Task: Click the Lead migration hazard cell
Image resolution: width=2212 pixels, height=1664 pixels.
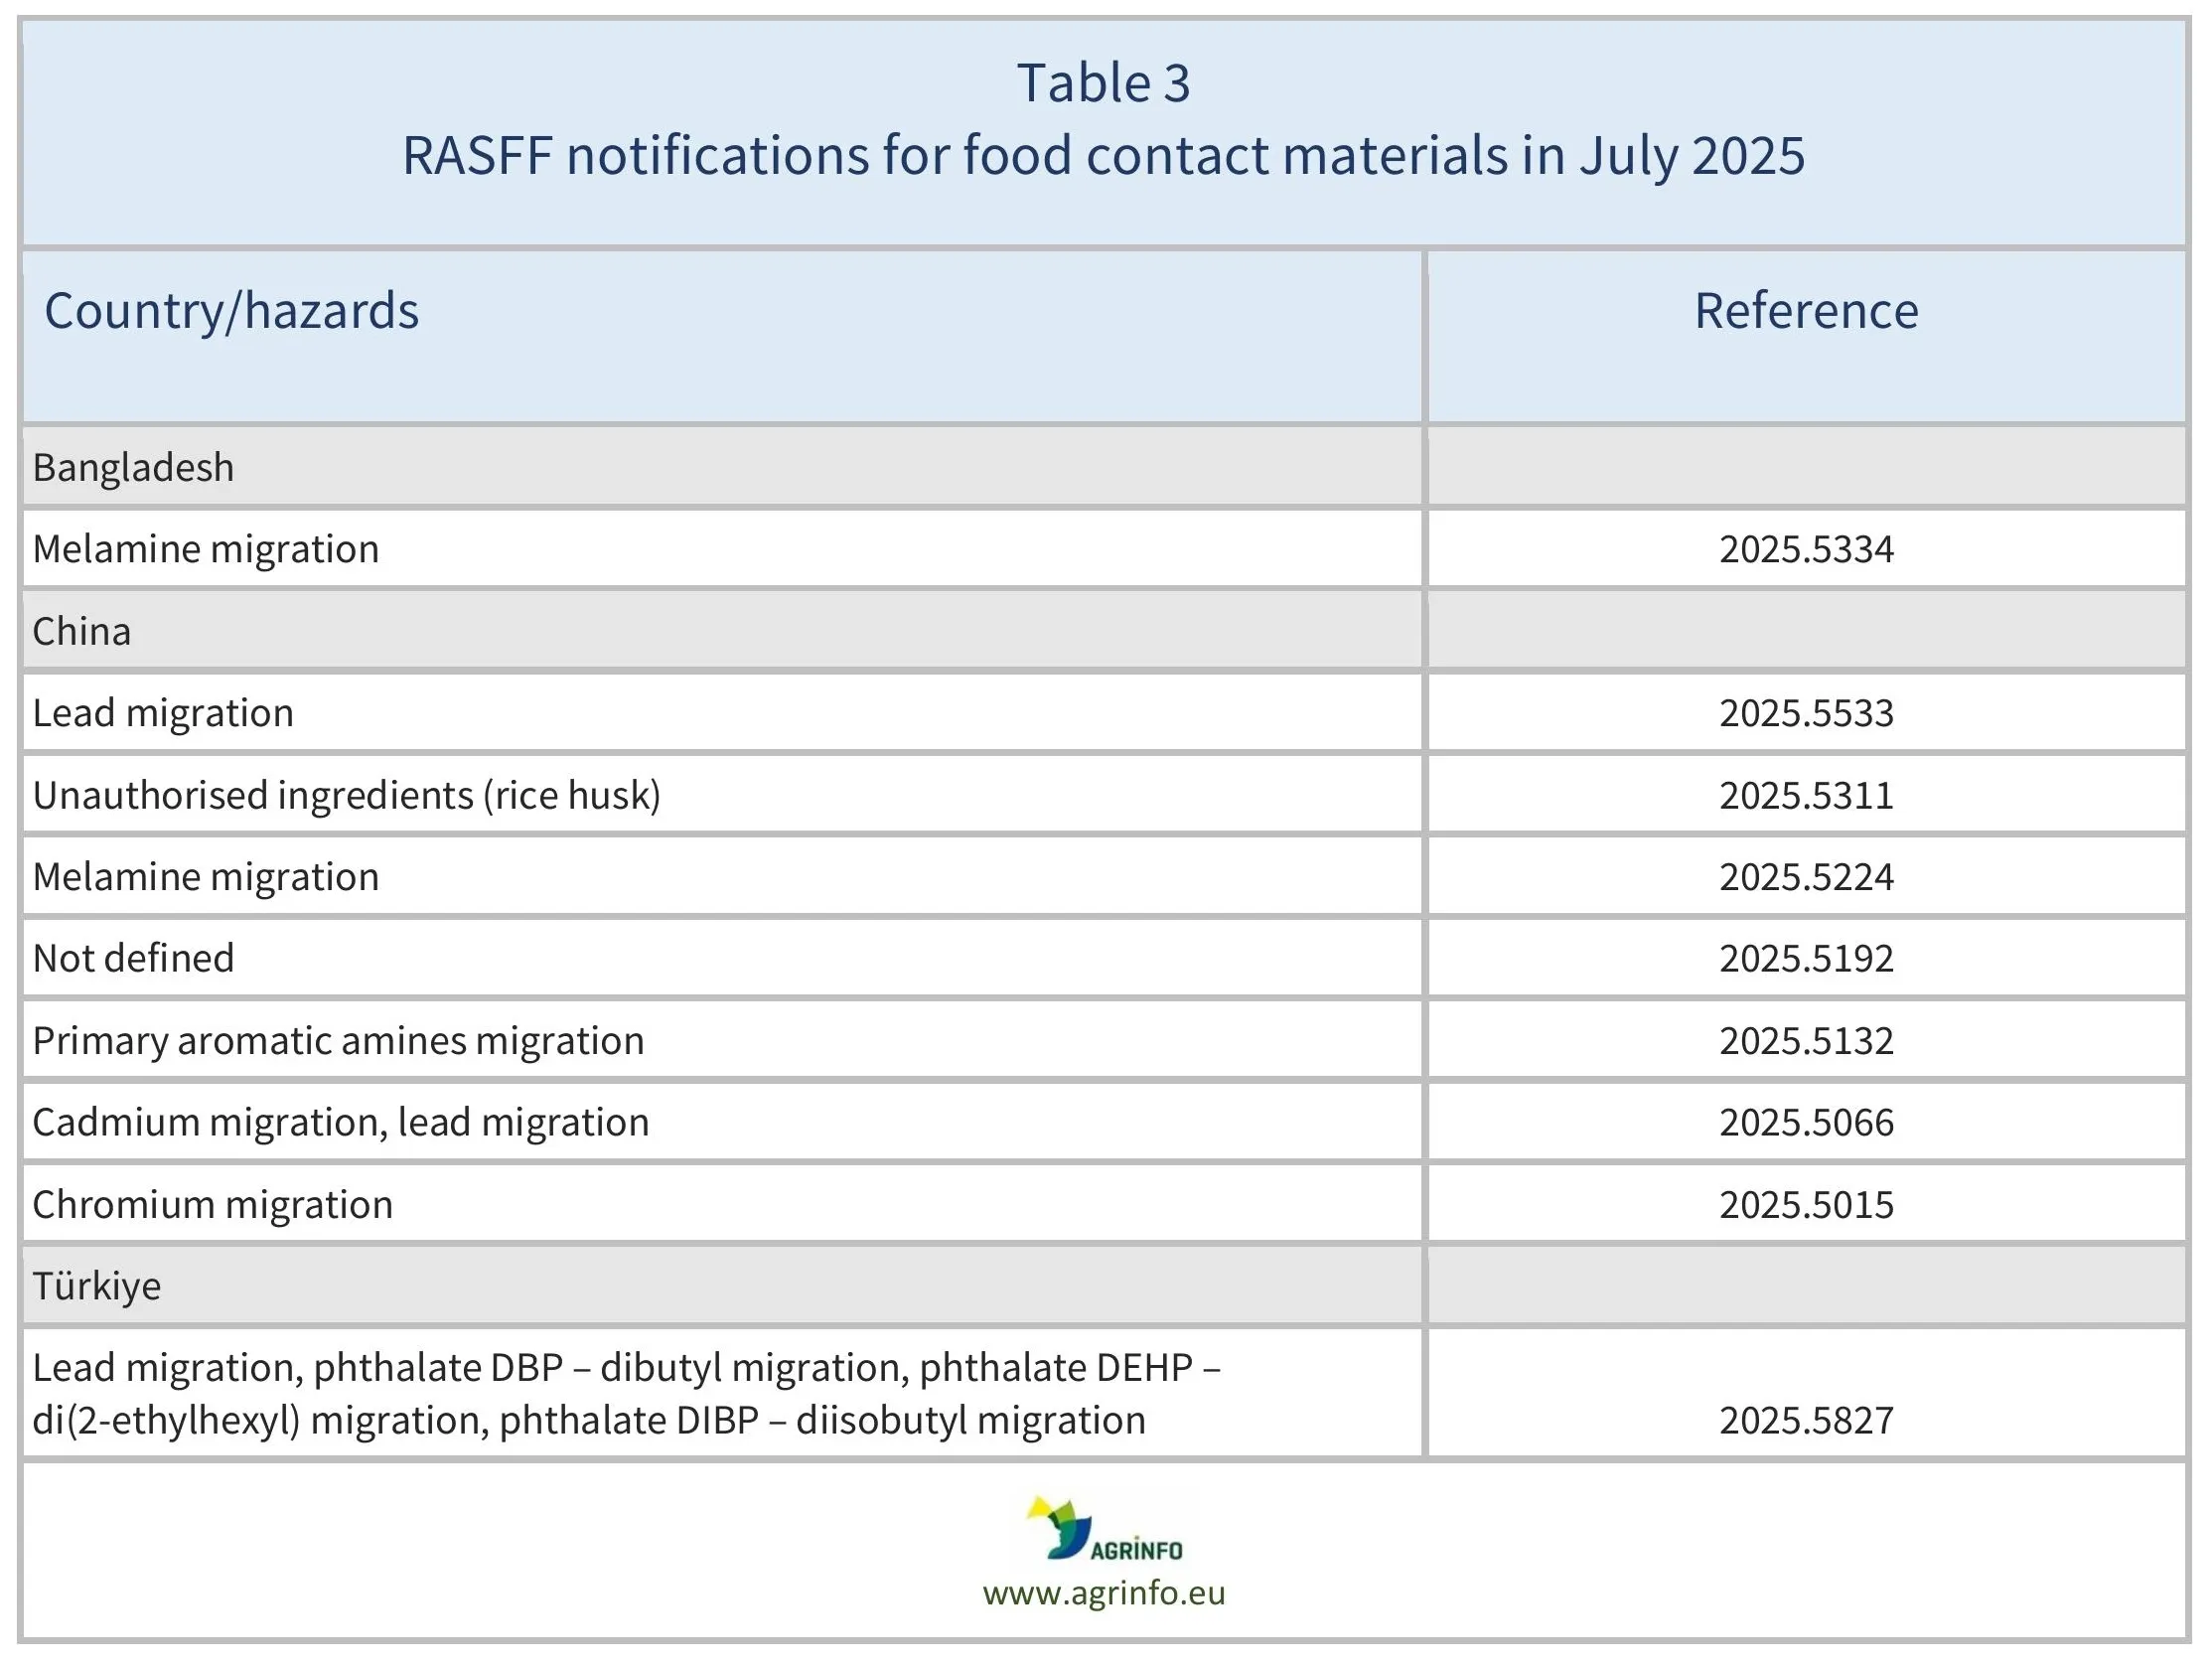Action: click(163, 713)
